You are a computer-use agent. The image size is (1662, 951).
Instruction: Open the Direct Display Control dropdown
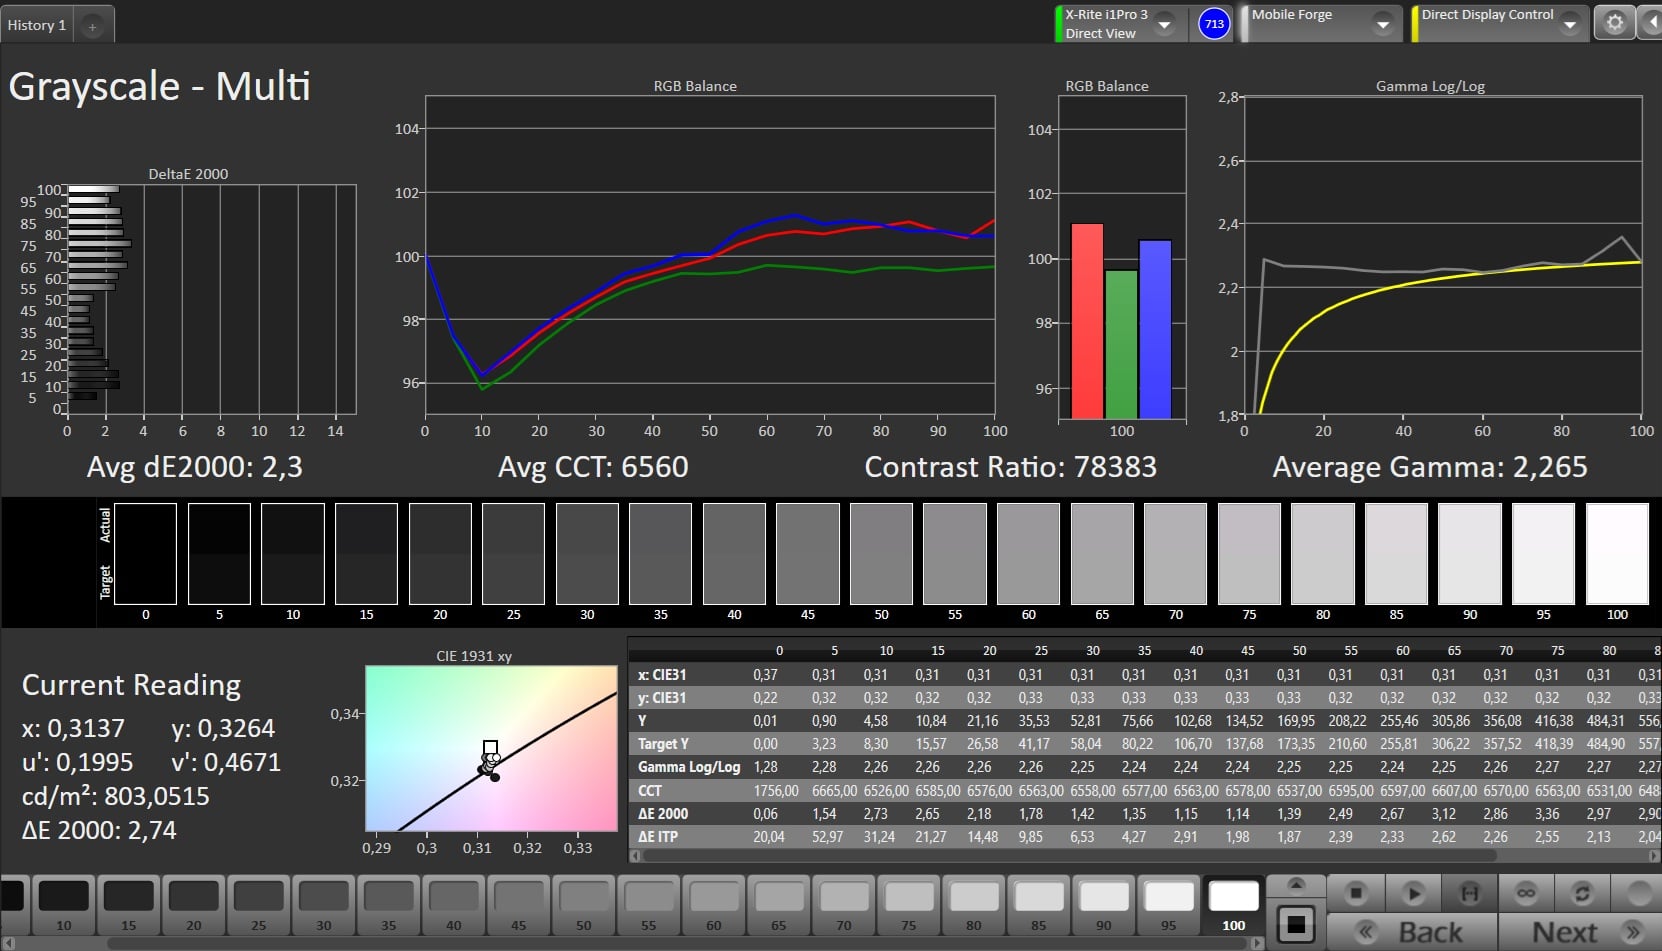point(1569,24)
